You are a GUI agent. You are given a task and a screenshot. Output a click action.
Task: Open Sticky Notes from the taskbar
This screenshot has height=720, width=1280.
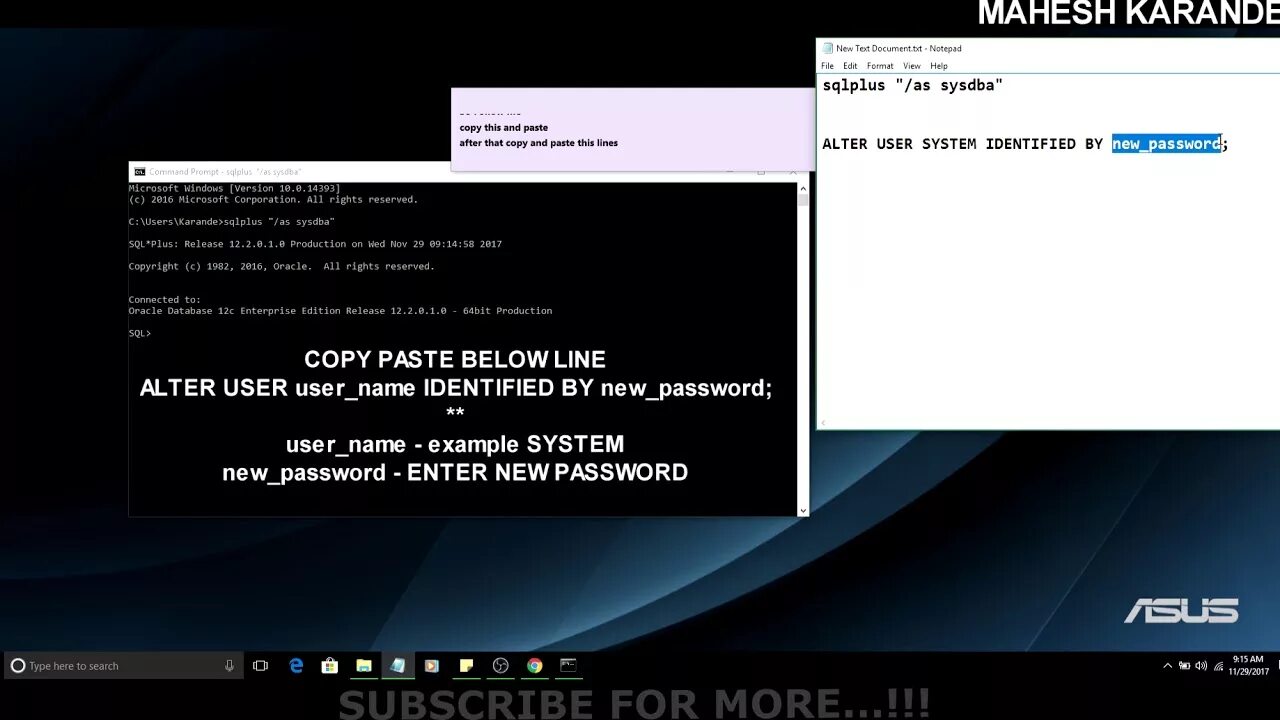pos(466,666)
